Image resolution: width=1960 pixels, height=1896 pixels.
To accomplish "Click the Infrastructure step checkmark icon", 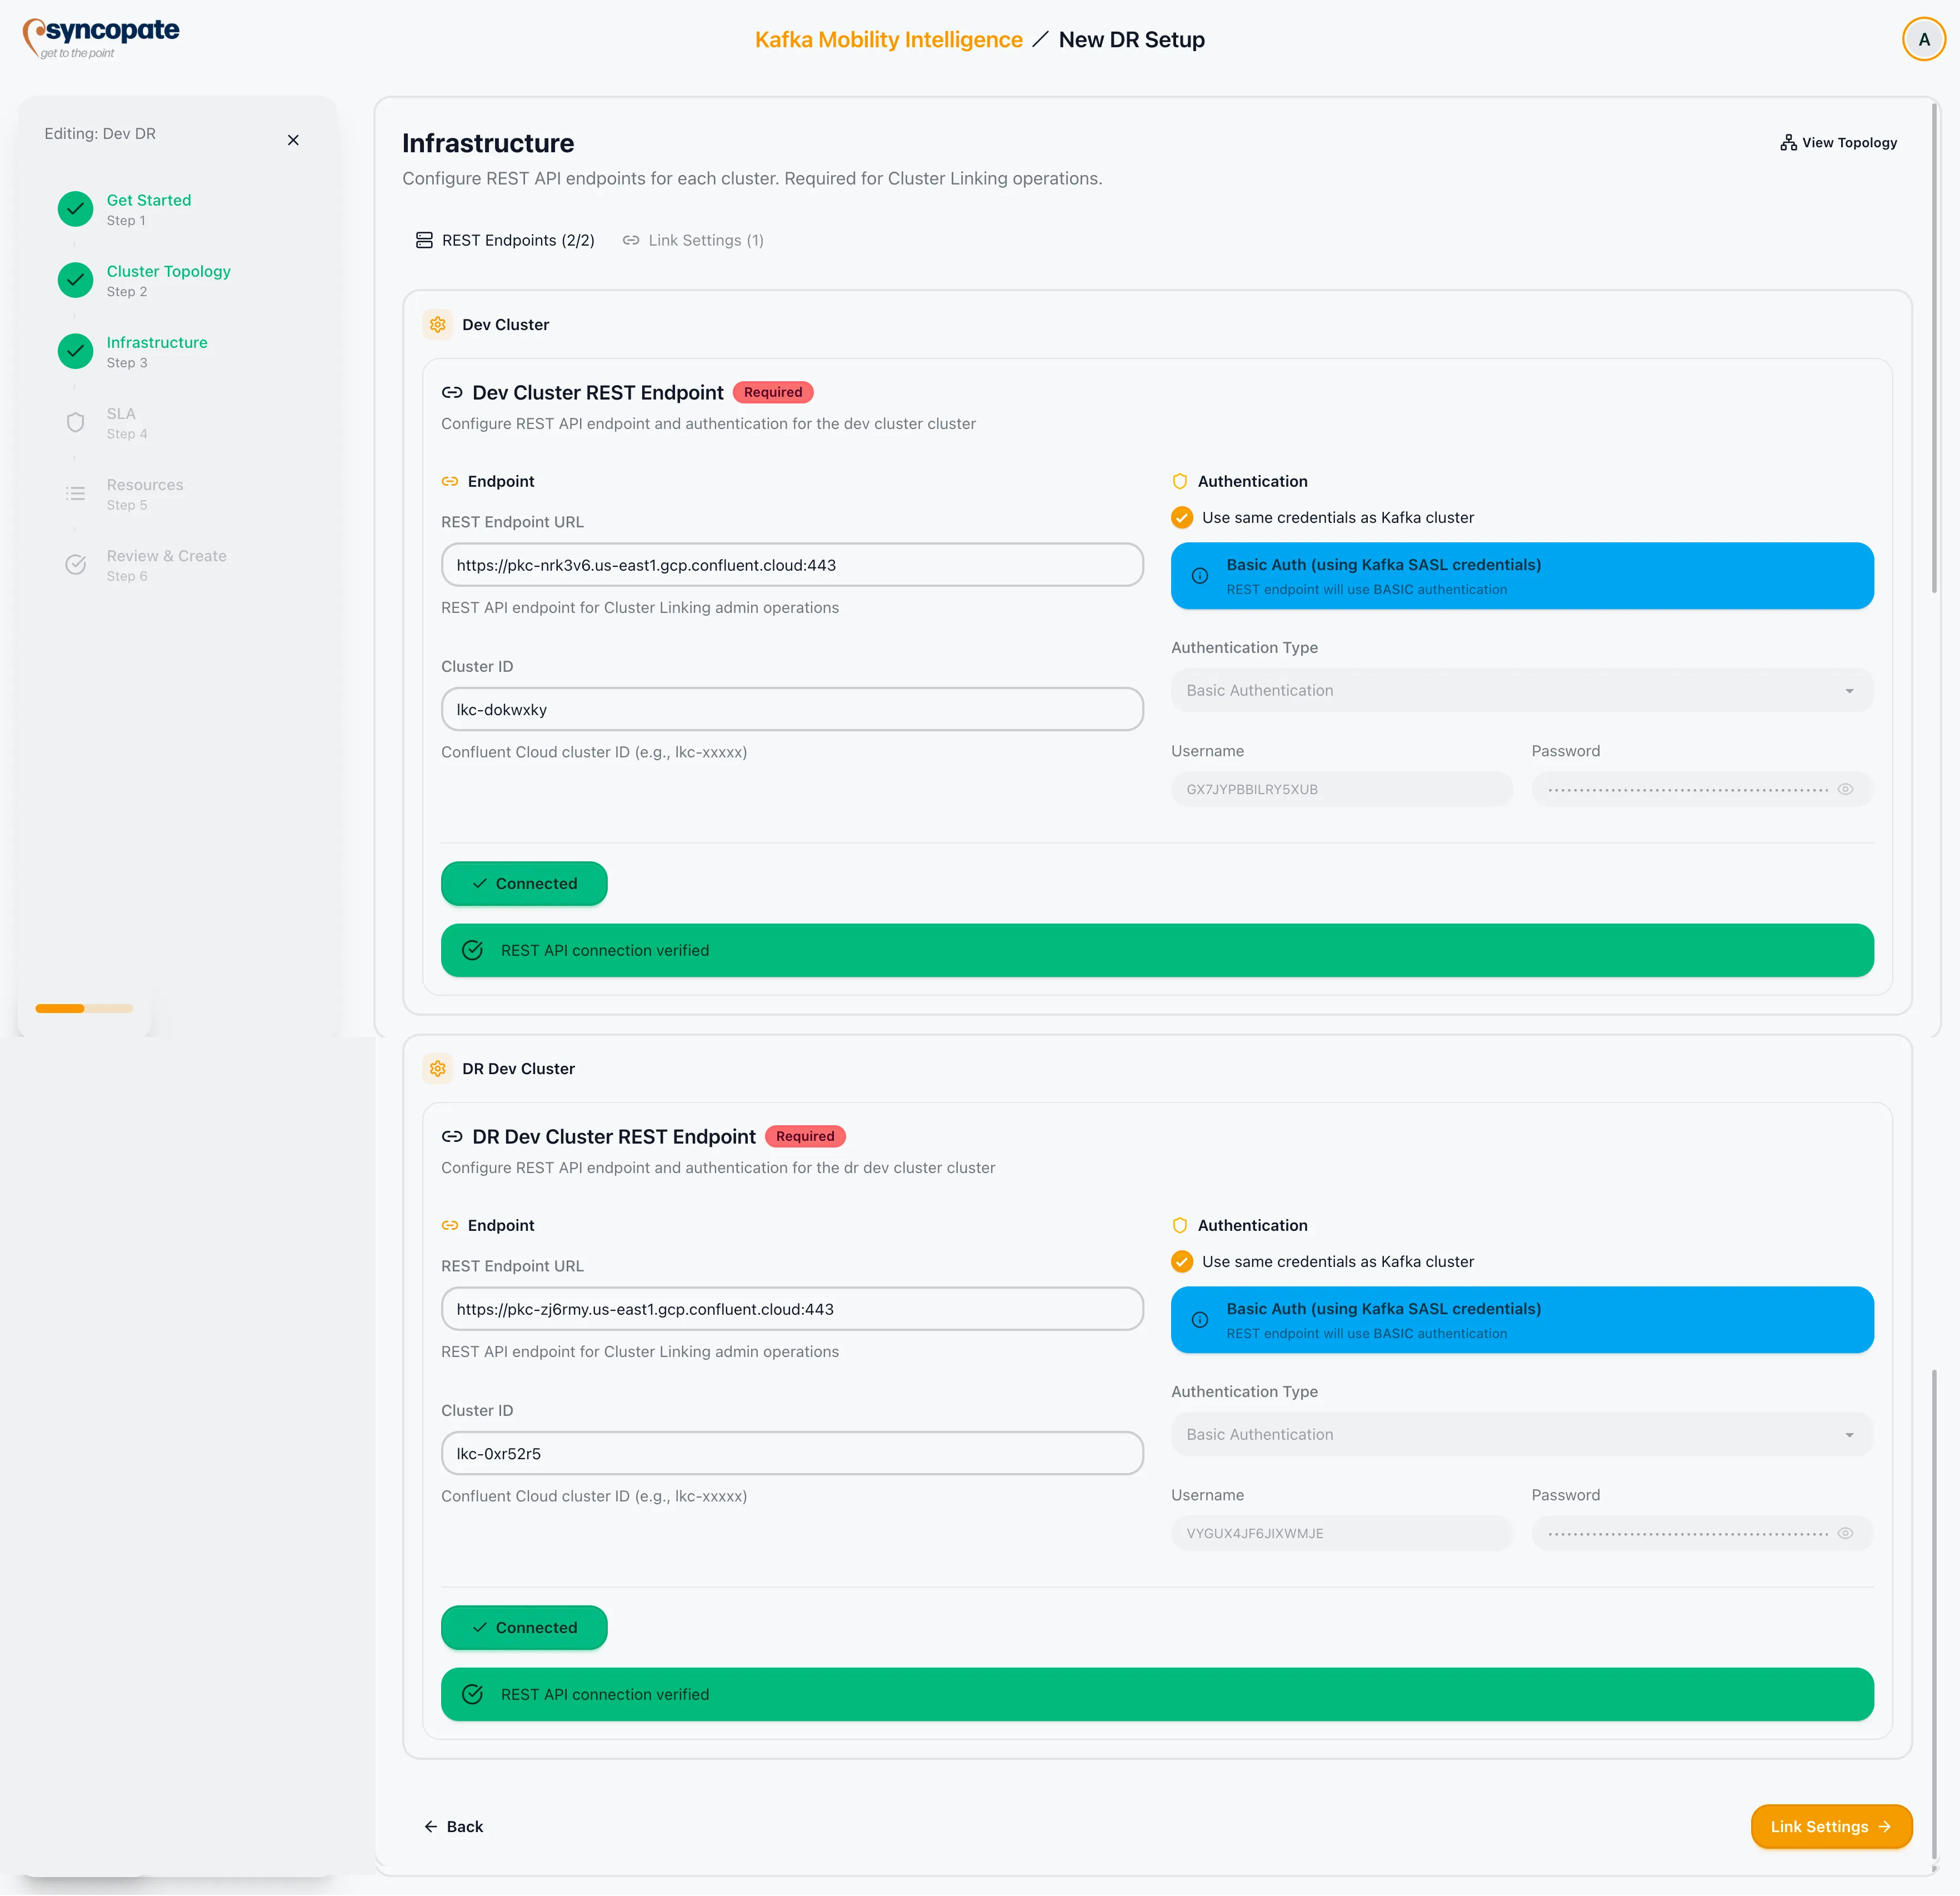I will click(75, 351).
